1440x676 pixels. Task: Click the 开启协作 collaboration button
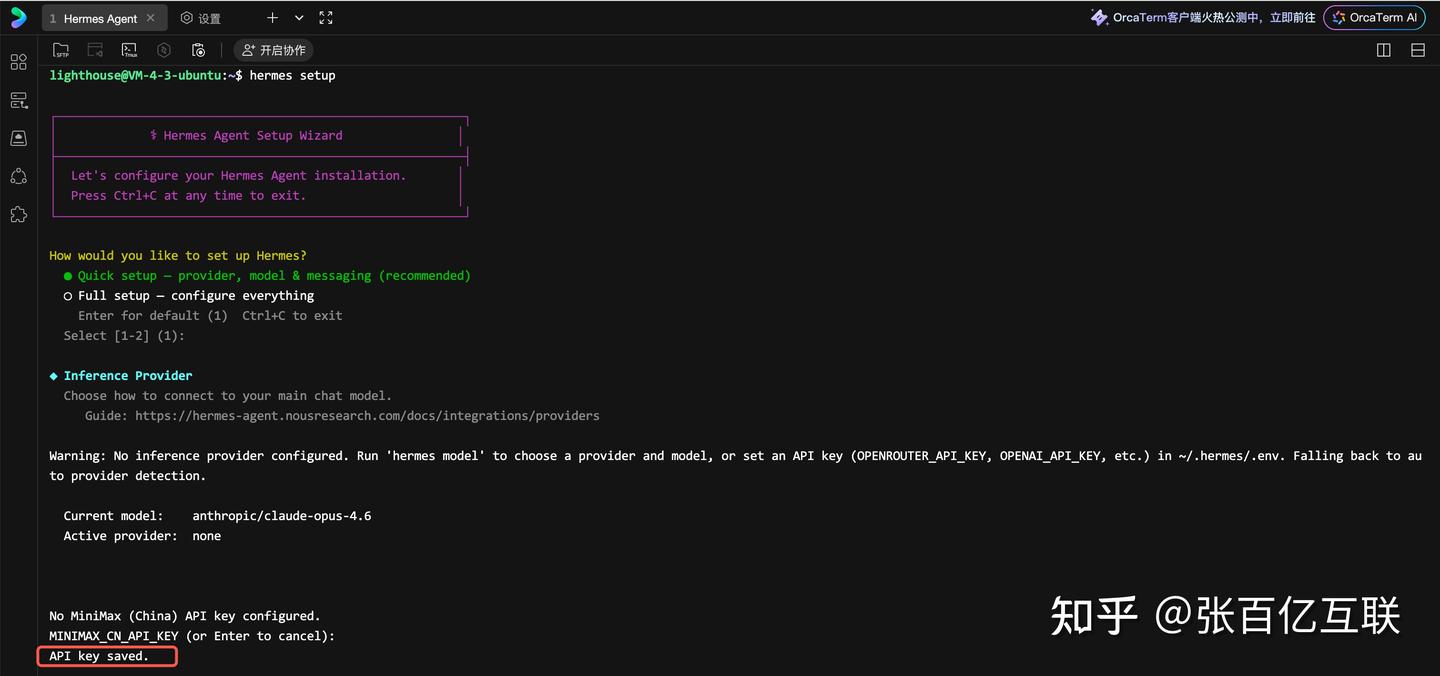click(x=273, y=50)
